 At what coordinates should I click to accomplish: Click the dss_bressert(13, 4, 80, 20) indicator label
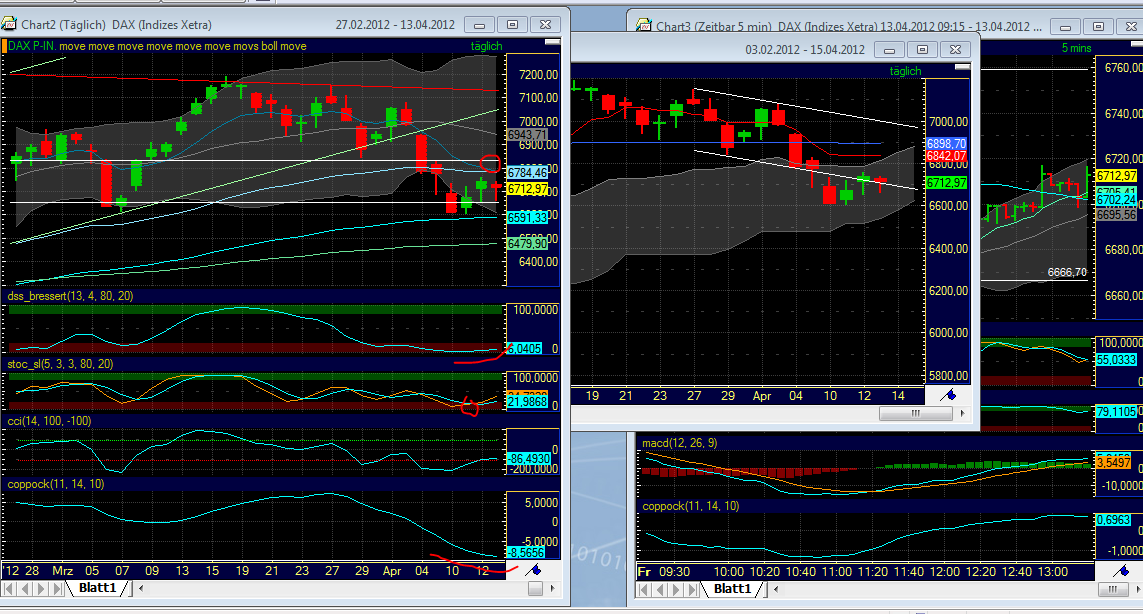tap(70, 296)
